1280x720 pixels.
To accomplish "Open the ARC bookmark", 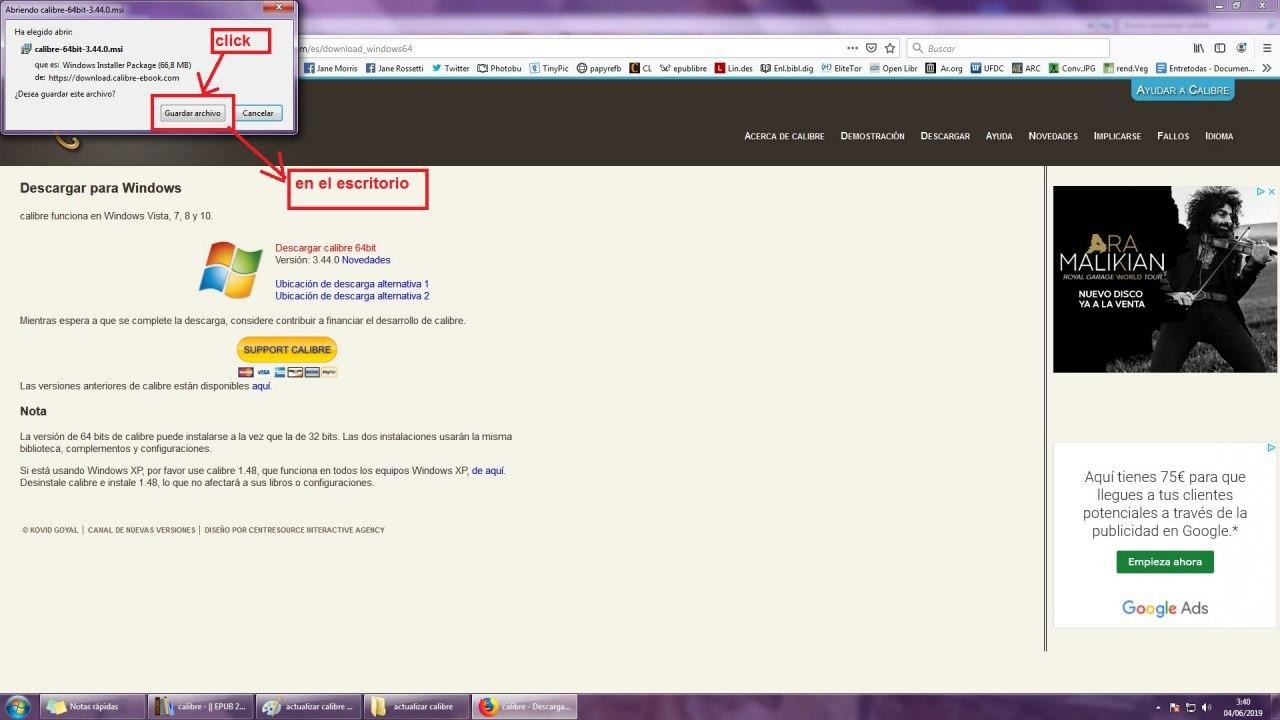I will pos(1026,69).
